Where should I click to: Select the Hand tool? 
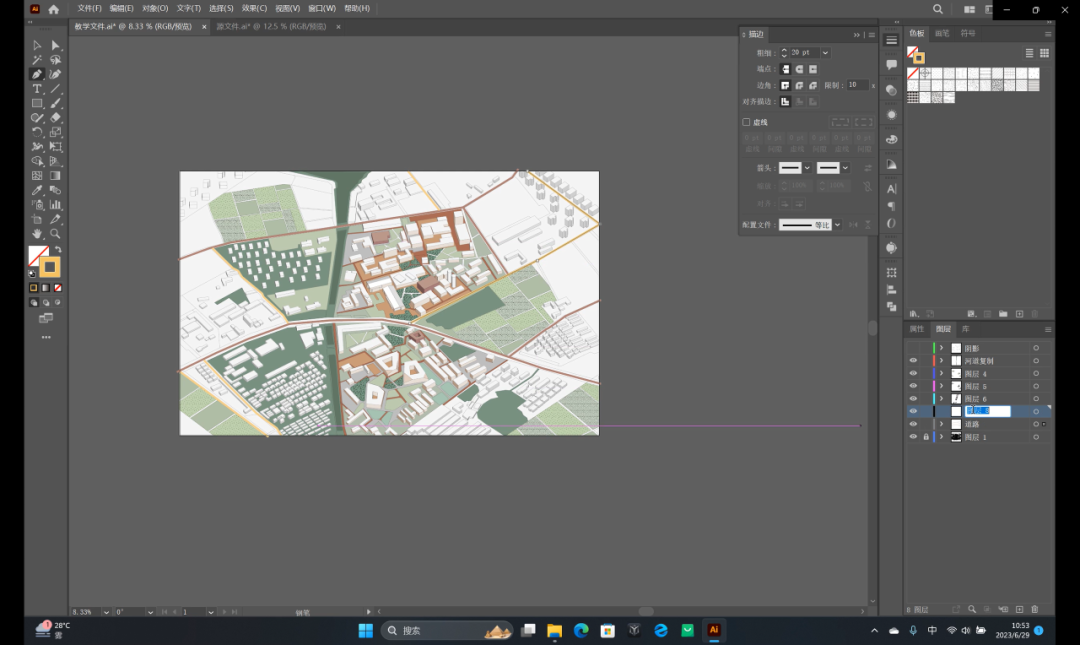pyautogui.click(x=37, y=234)
